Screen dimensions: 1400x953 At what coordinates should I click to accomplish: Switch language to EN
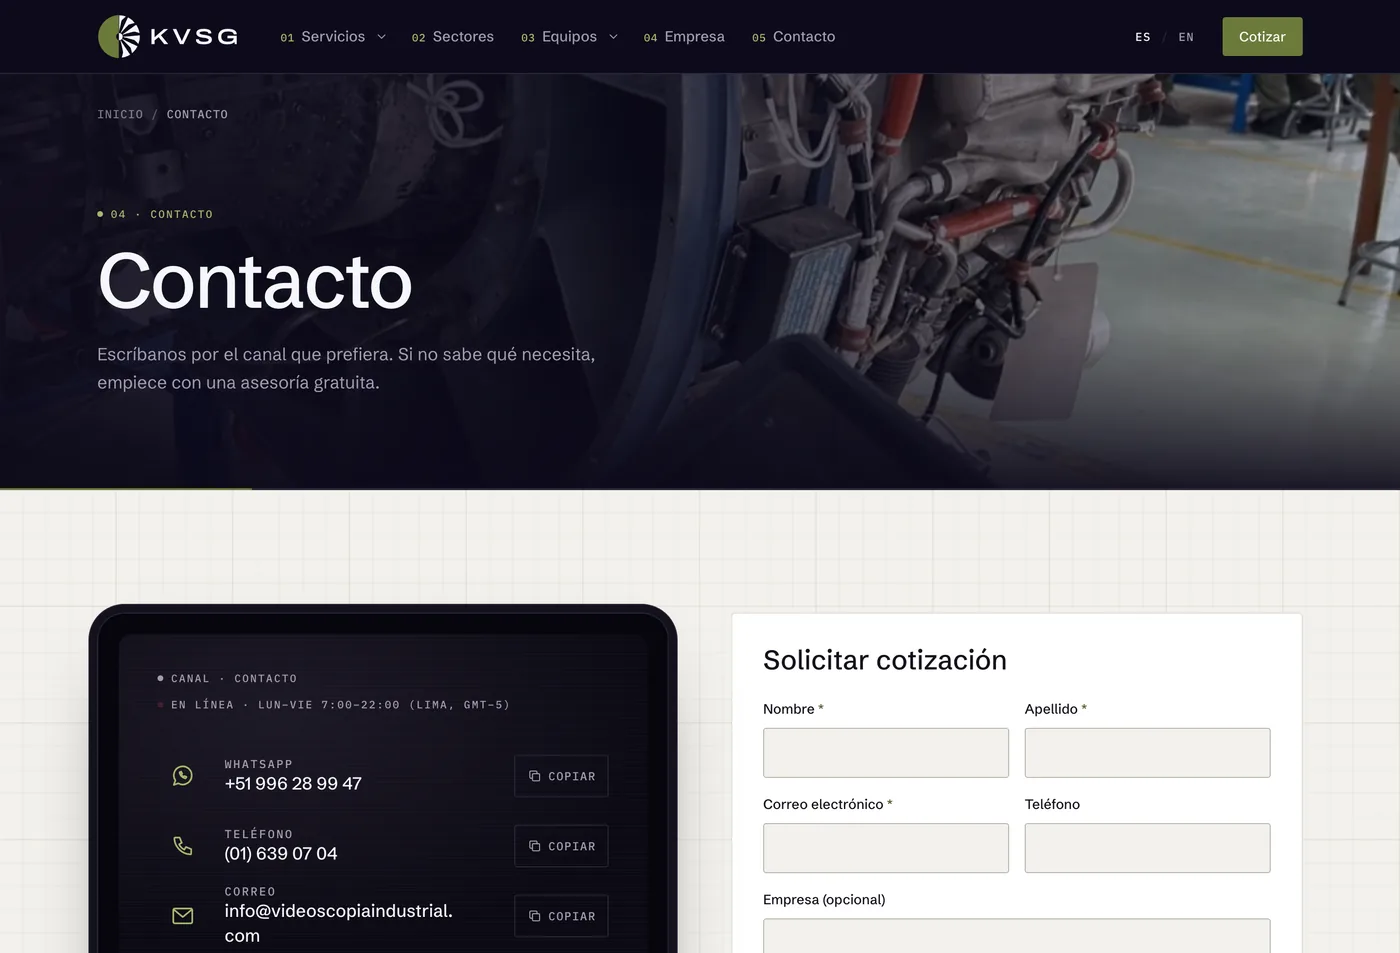pos(1186,37)
